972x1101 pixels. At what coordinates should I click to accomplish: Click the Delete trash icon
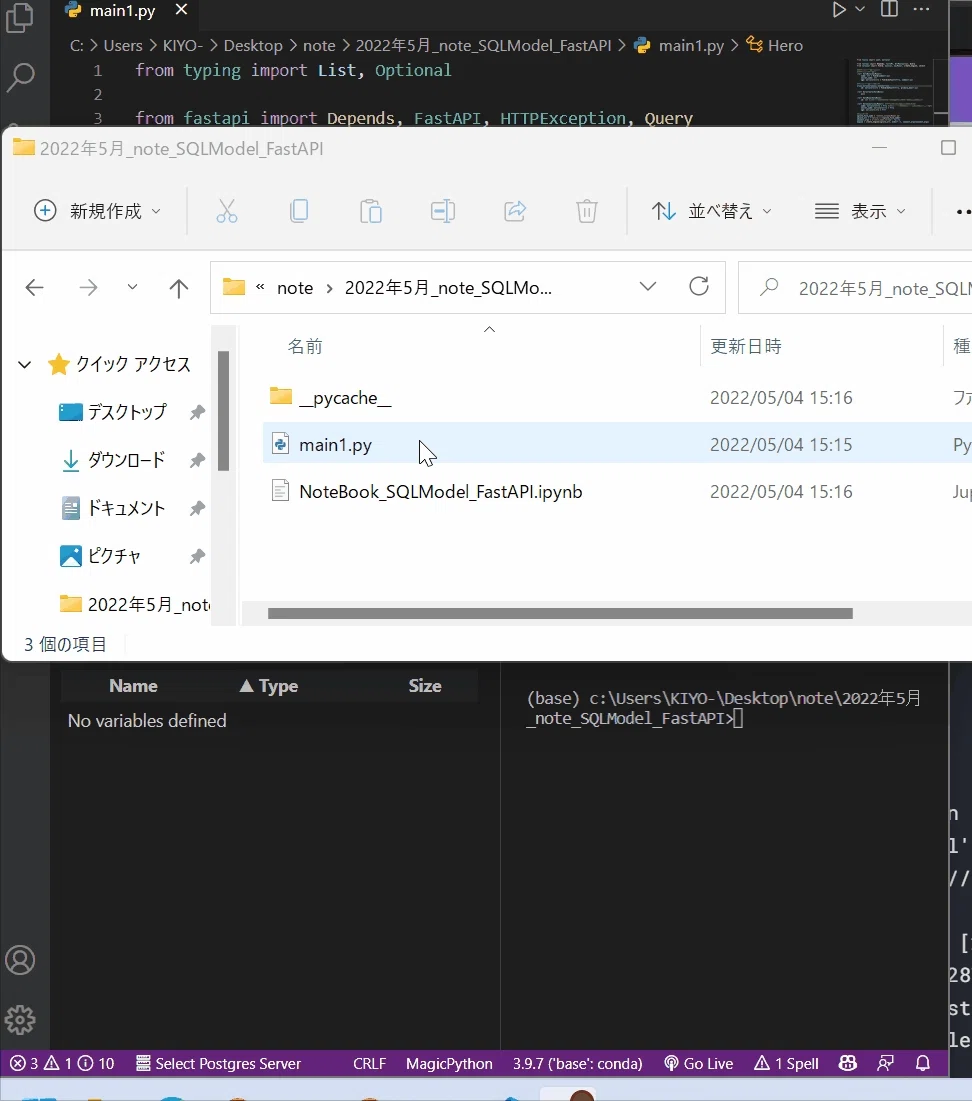coord(586,211)
